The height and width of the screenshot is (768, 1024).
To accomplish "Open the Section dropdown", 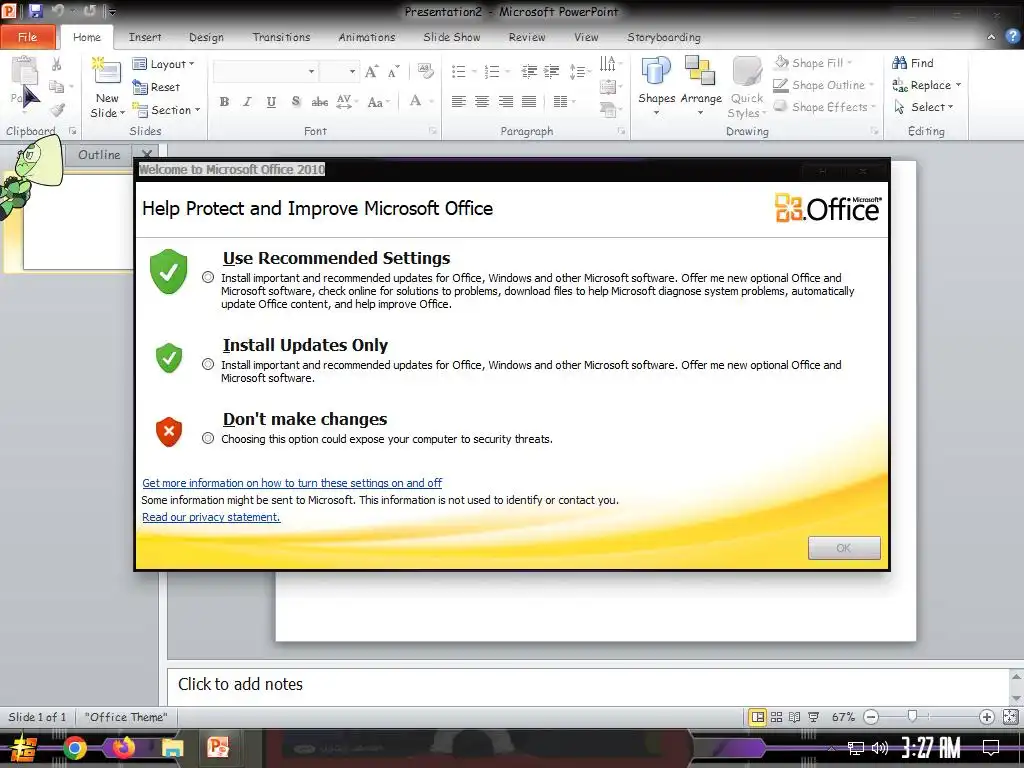I will pyautogui.click(x=167, y=110).
